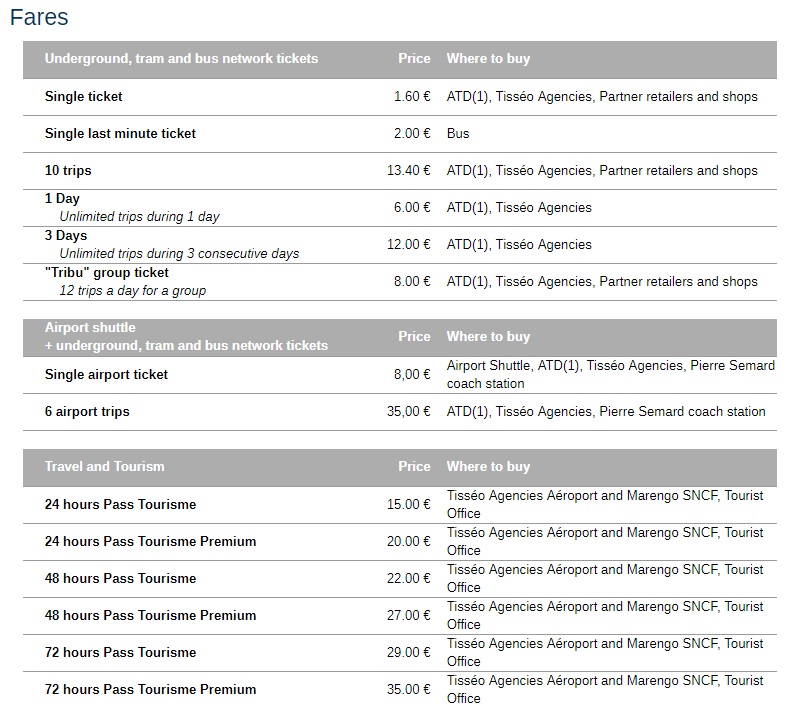Click the Travel and Tourism section header
This screenshot has width=794, height=707.
[105, 467]
